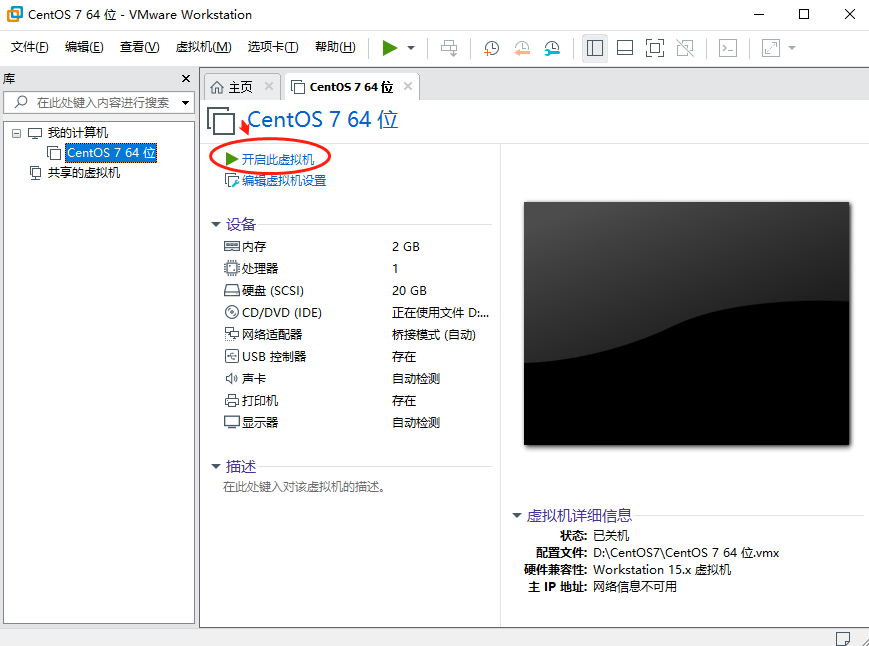The width and height of the screenshot is (869, 646).
Task: Click the config file path D:\CentOS7\CentOS 7 64 位.vmx
Action: point(686,553)
